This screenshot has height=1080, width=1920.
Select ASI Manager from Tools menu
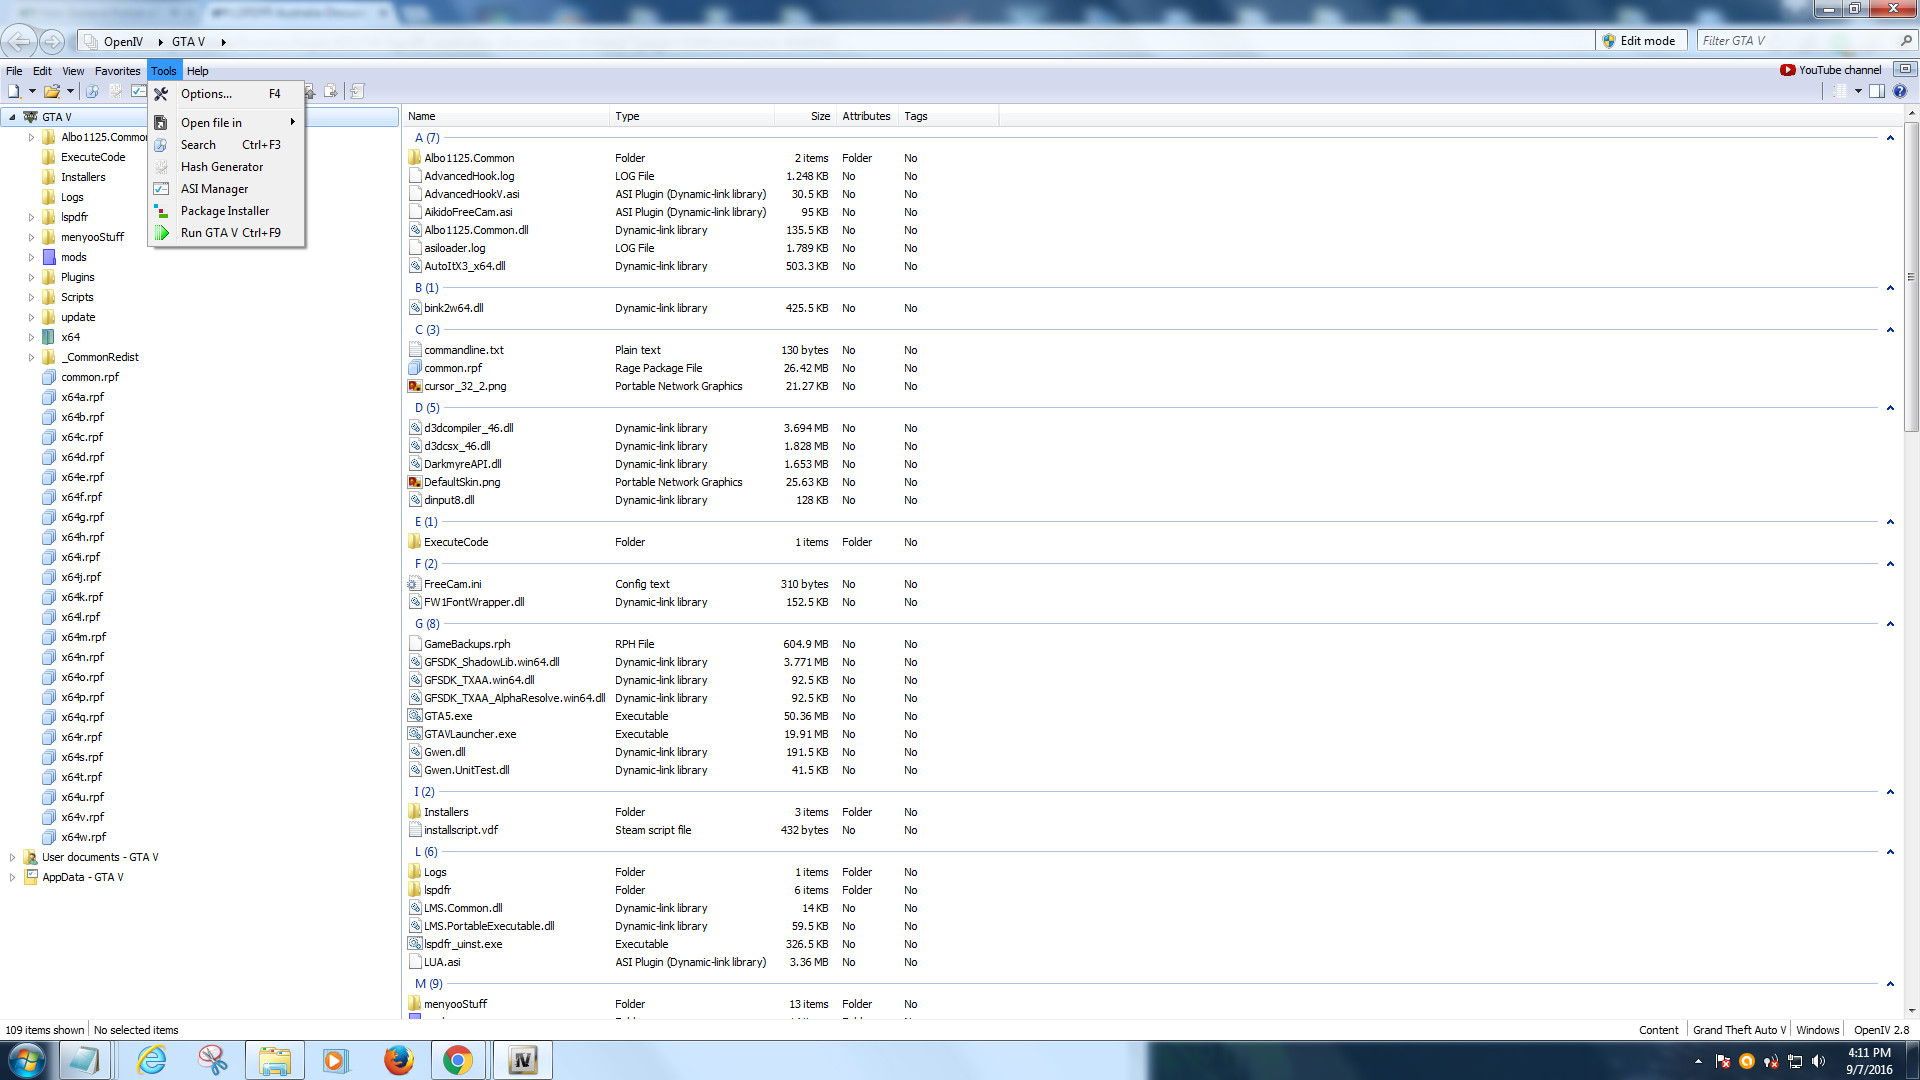[x=214, y=189]
